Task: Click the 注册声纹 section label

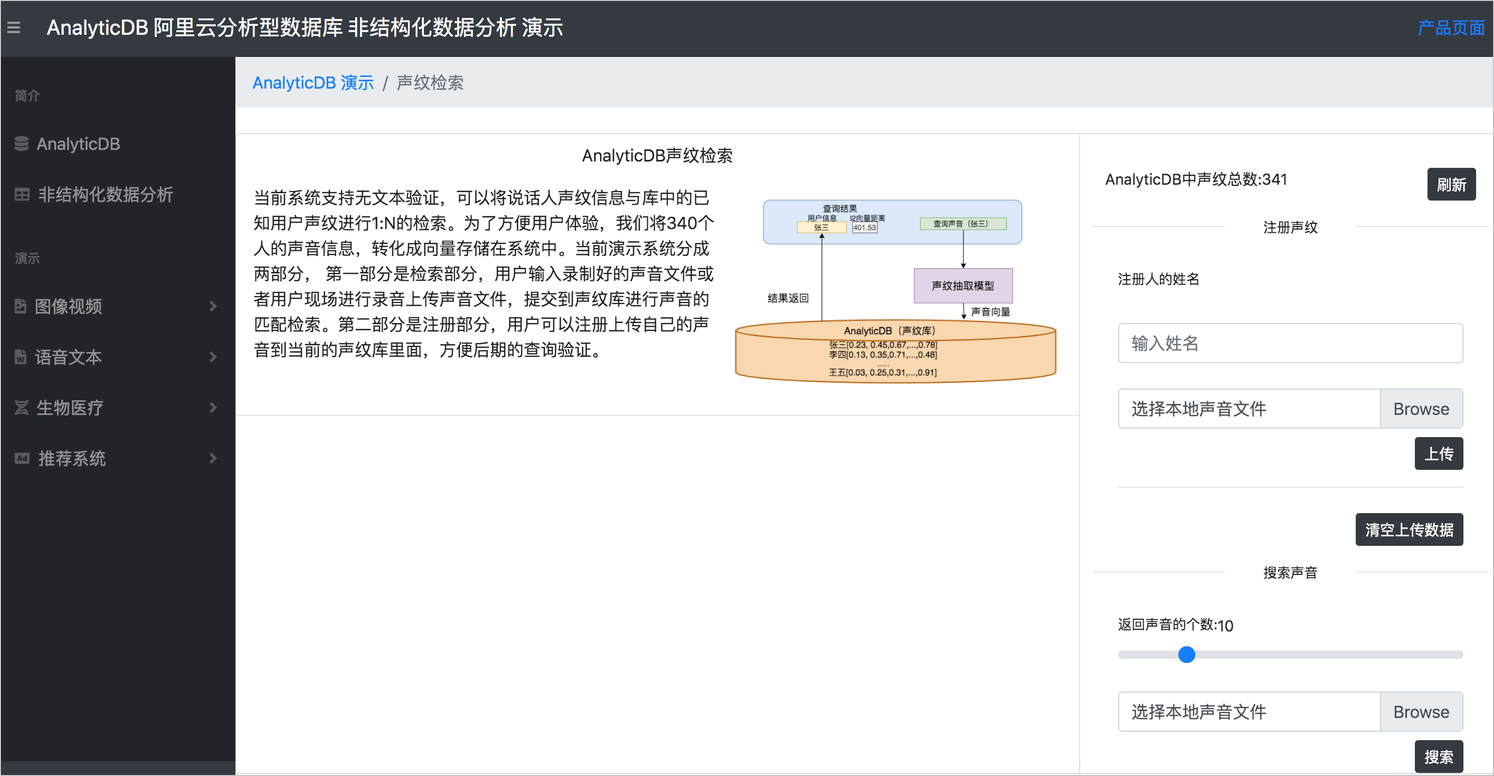Action: 1290,227
